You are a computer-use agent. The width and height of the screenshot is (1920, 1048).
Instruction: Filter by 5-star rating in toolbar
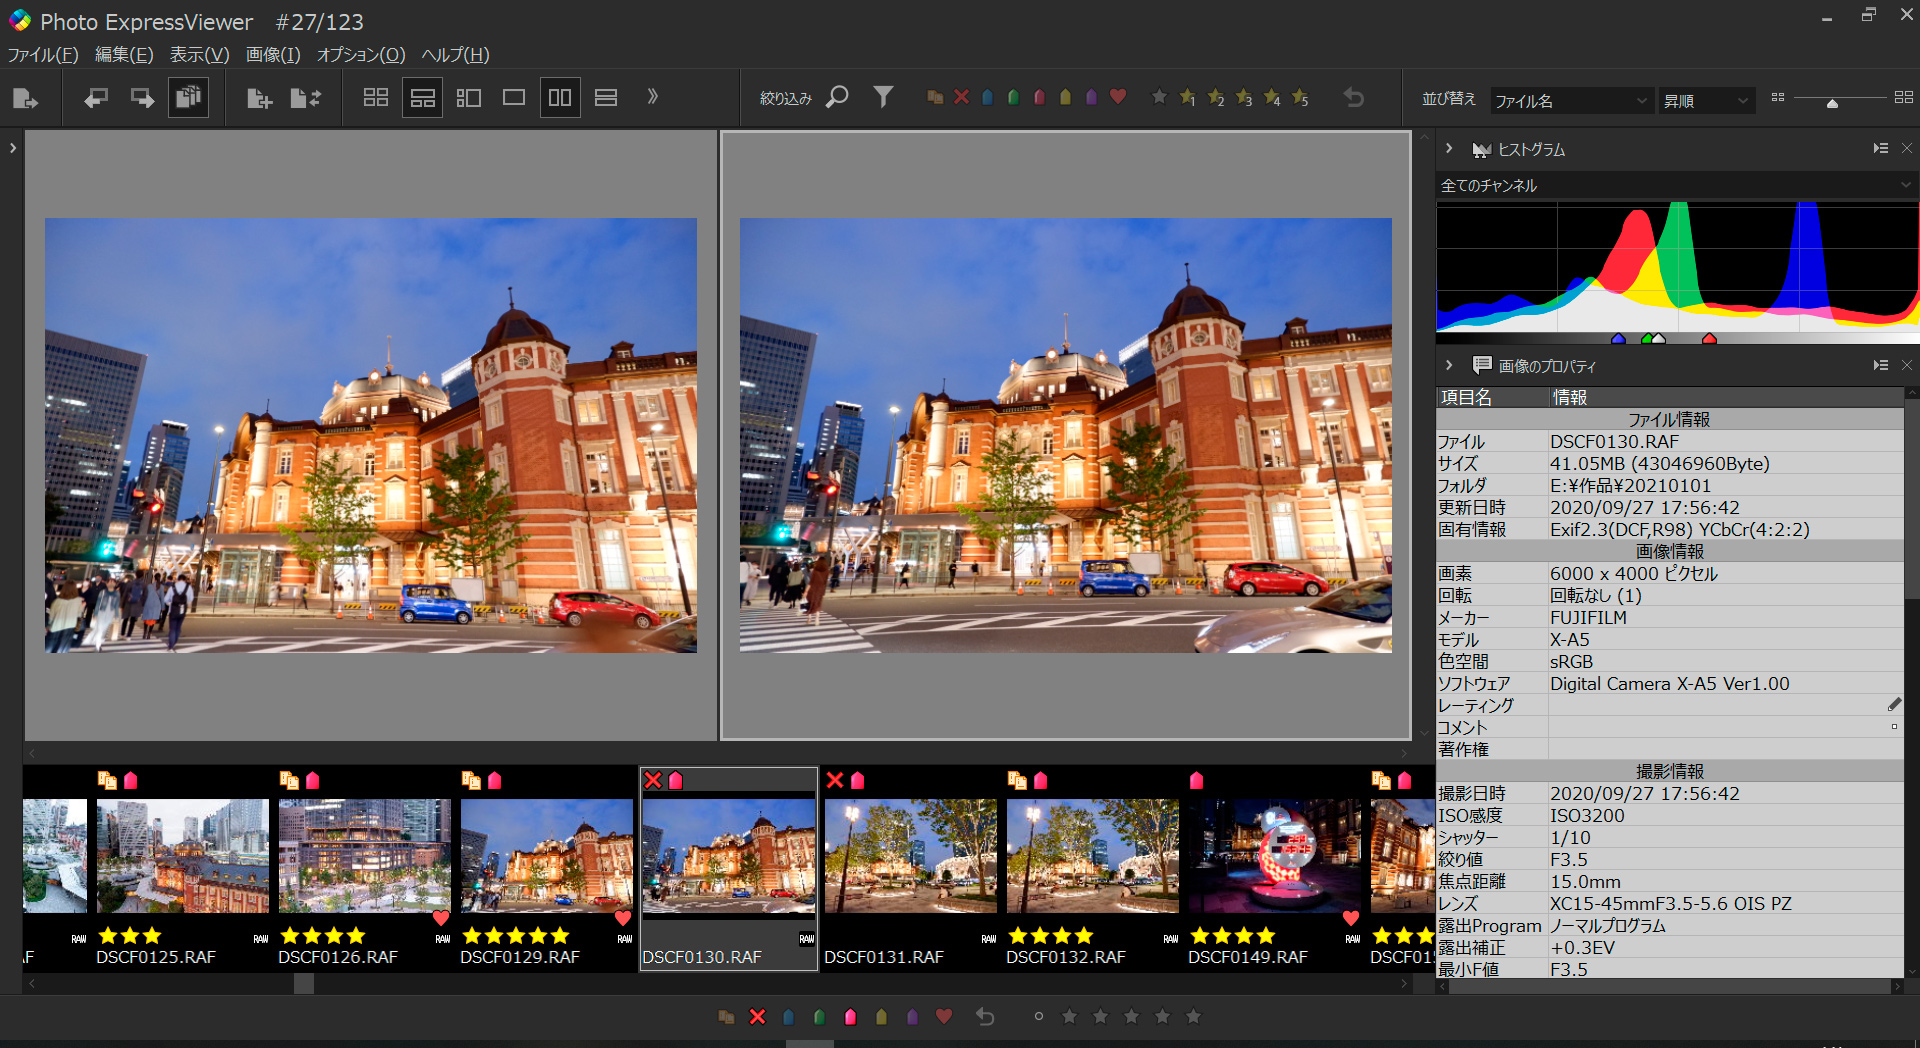point(1300,97)
